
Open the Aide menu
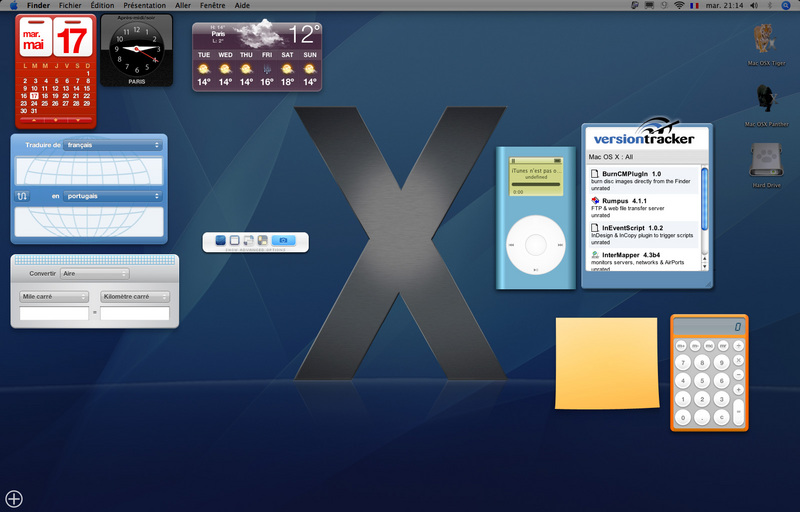pyautogui.click(x=242, y=6)
